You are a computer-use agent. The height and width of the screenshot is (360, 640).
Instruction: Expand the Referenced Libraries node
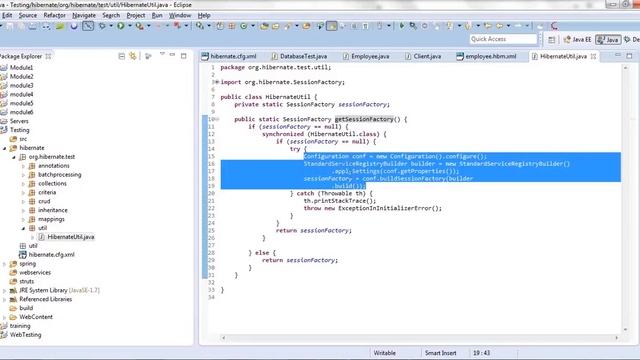click(5, 300)
